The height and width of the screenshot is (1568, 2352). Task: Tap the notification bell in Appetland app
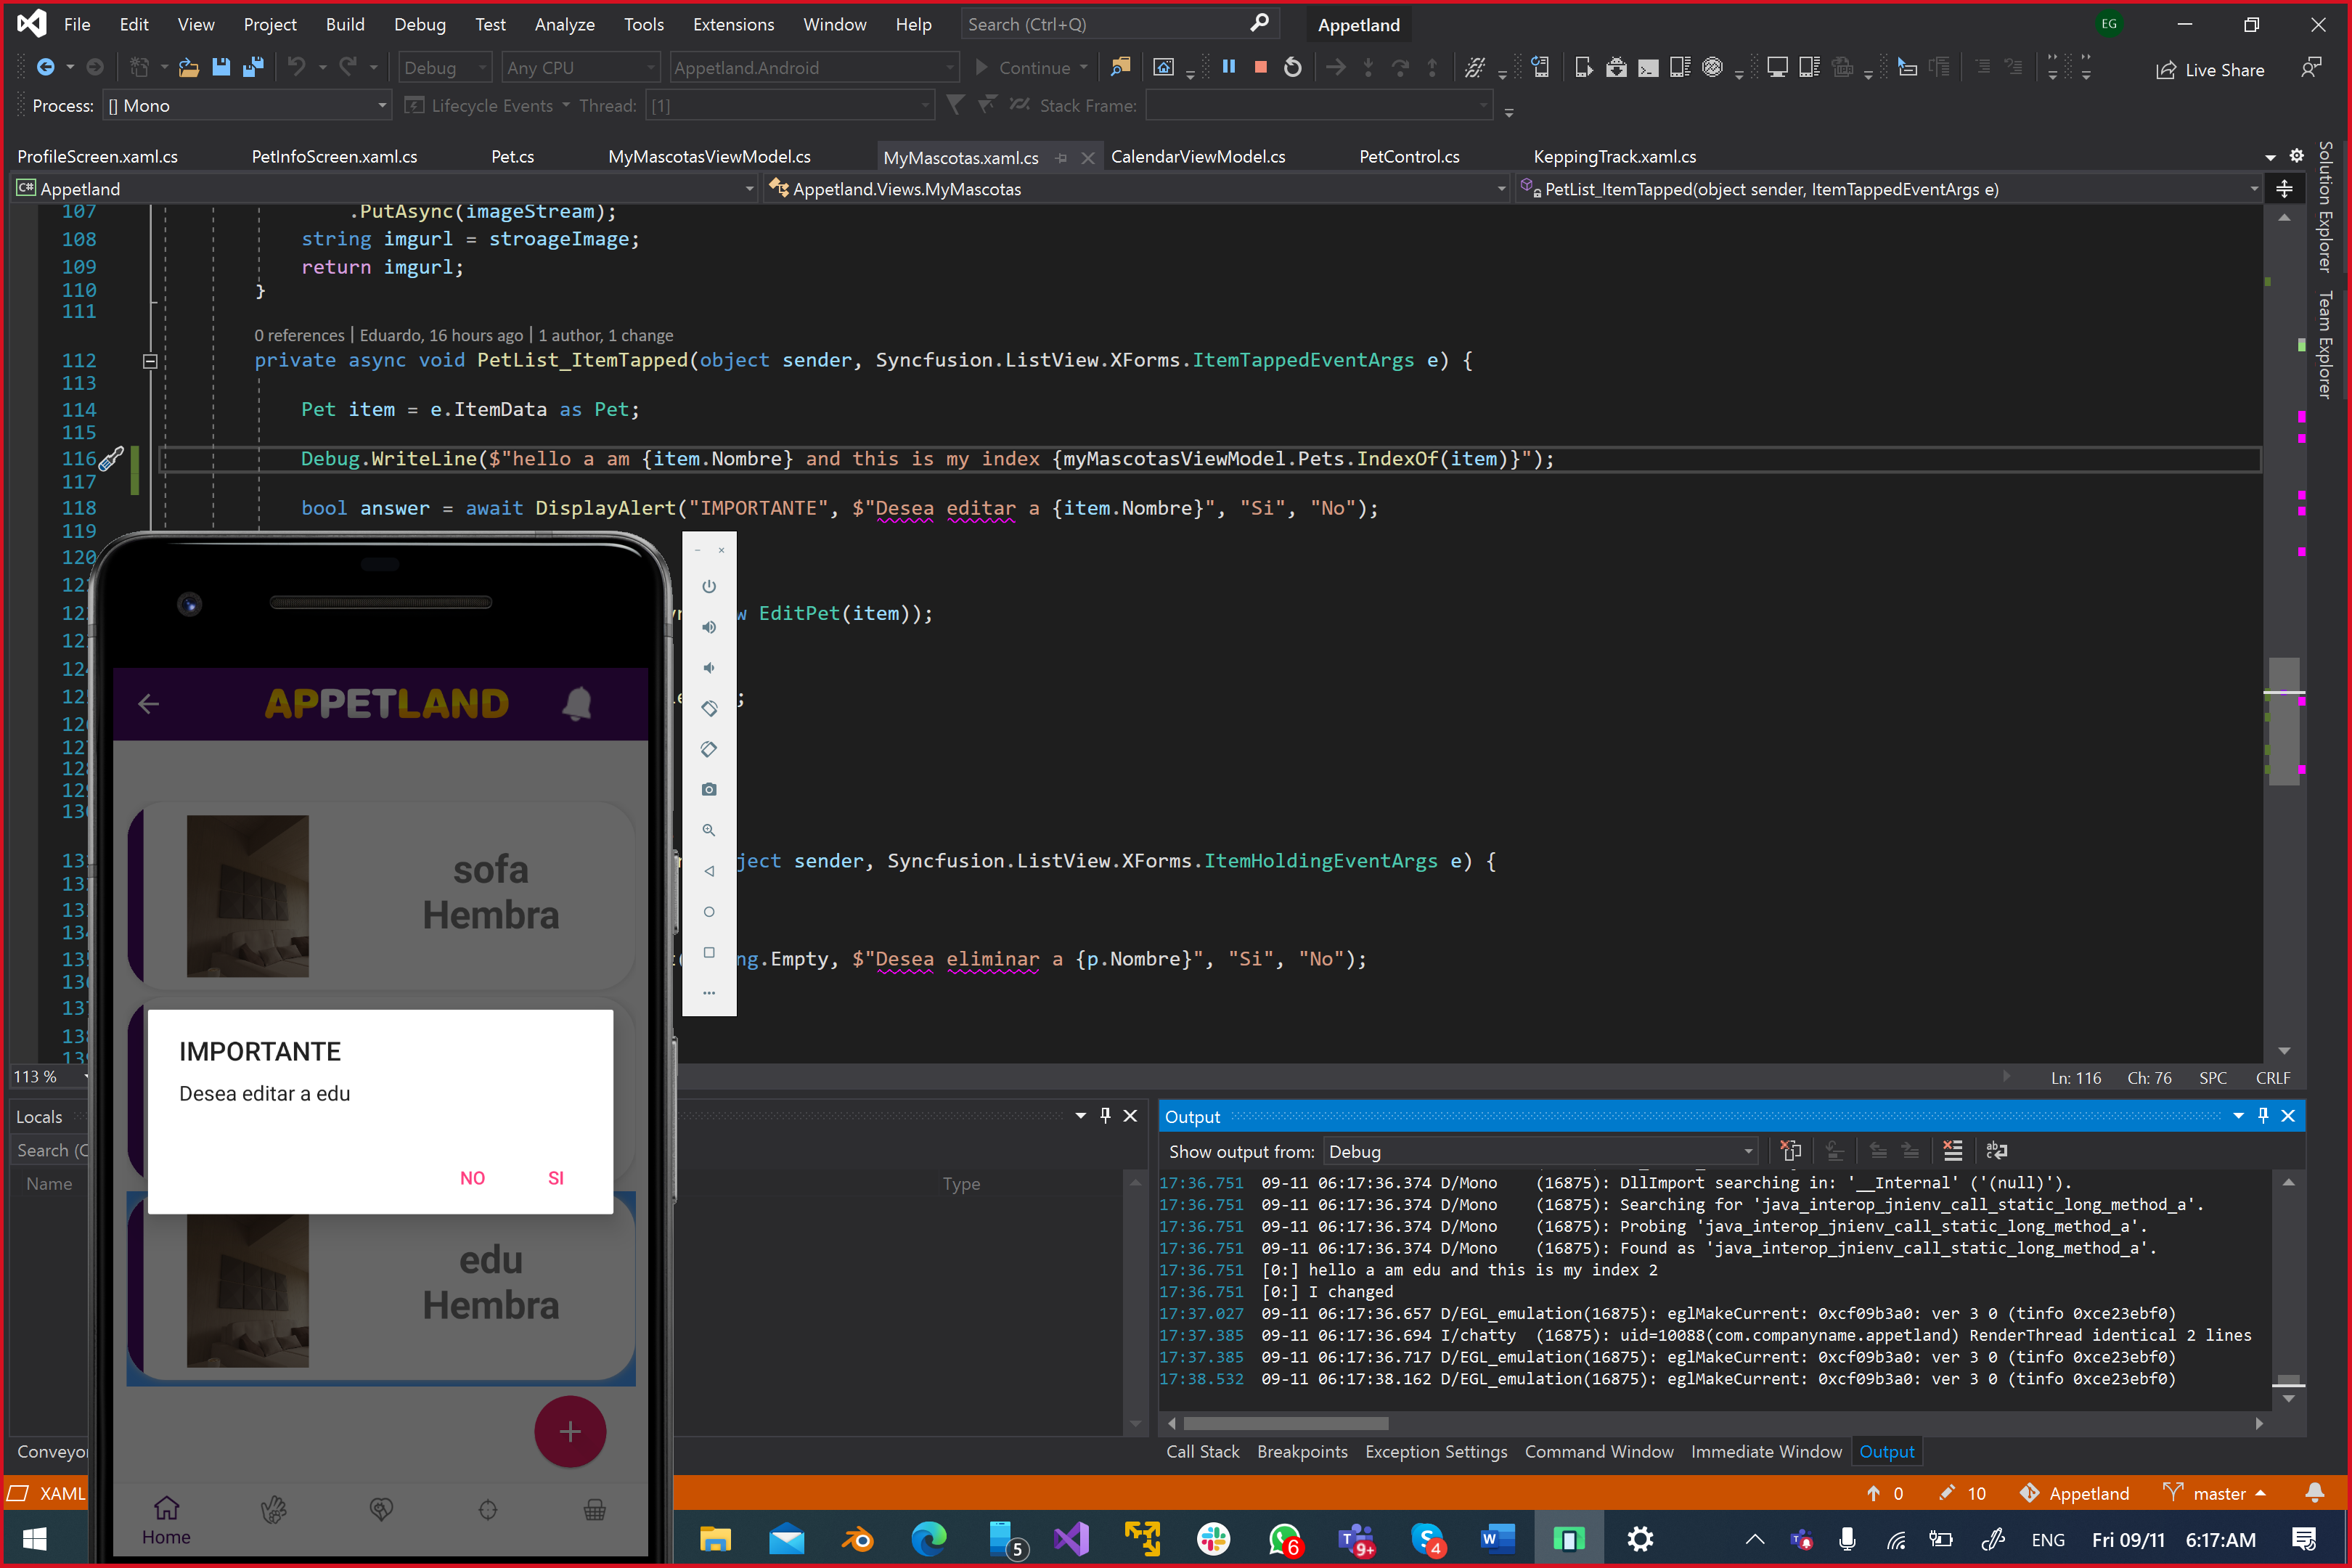pyautogui.click(x=577, y=704)
